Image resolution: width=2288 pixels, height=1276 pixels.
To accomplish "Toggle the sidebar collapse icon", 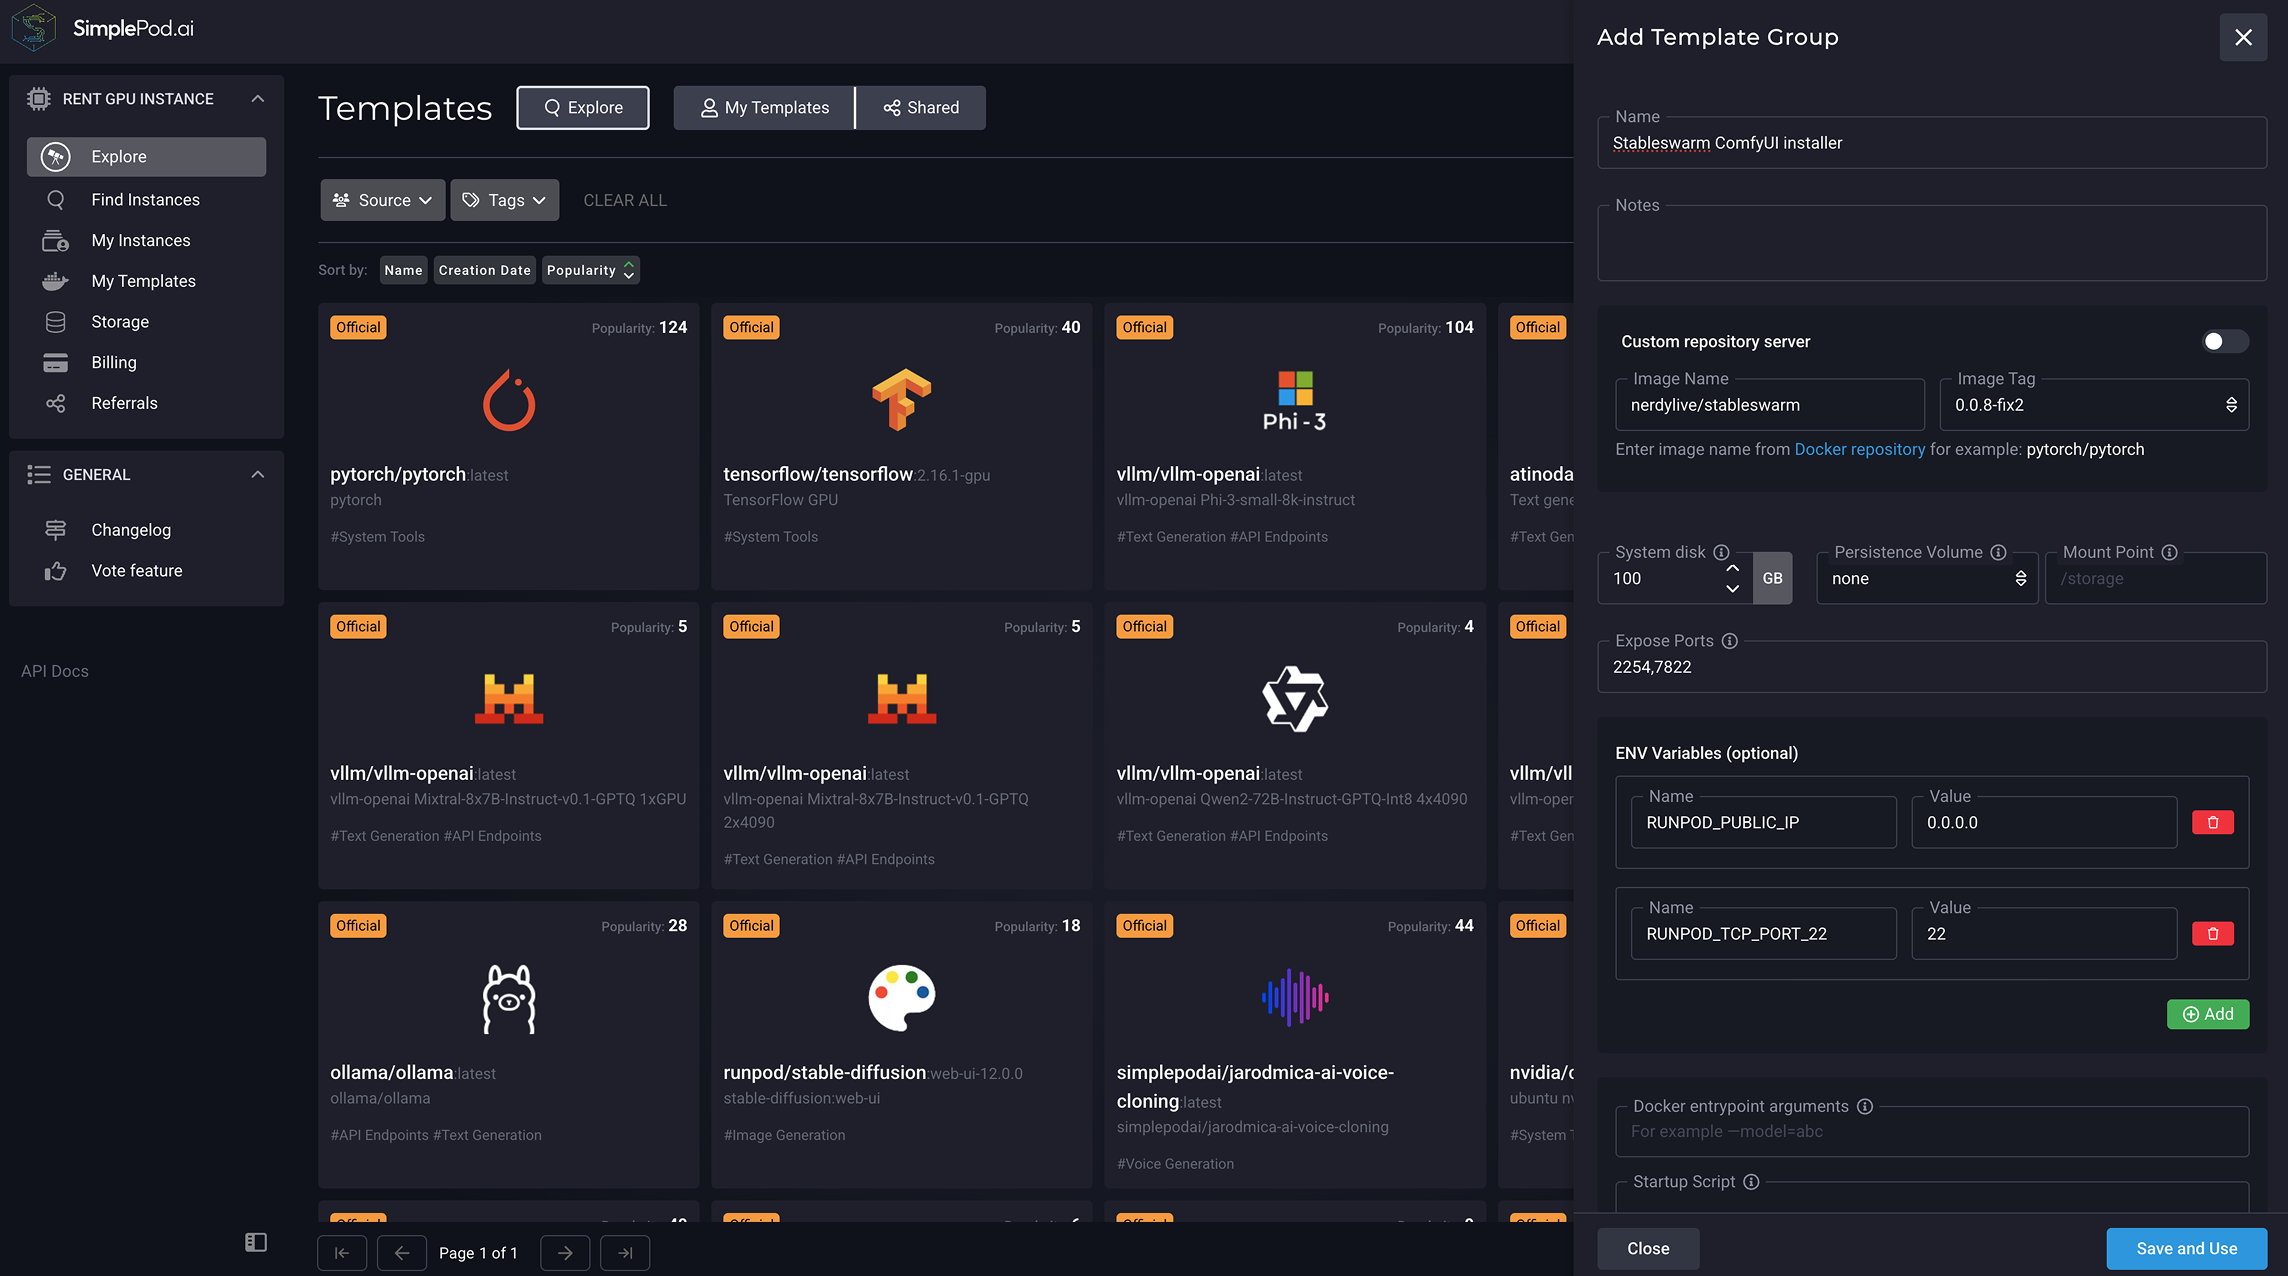I will (x=256, y=1242).
